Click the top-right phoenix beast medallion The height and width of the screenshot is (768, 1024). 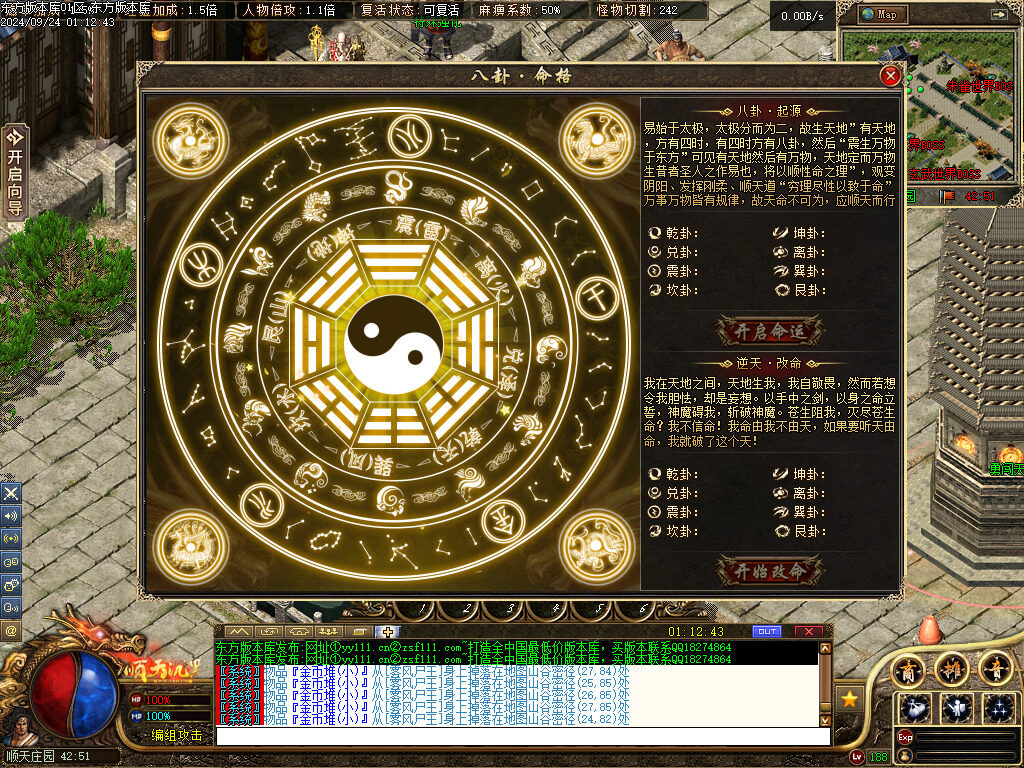tap(596, 140)
